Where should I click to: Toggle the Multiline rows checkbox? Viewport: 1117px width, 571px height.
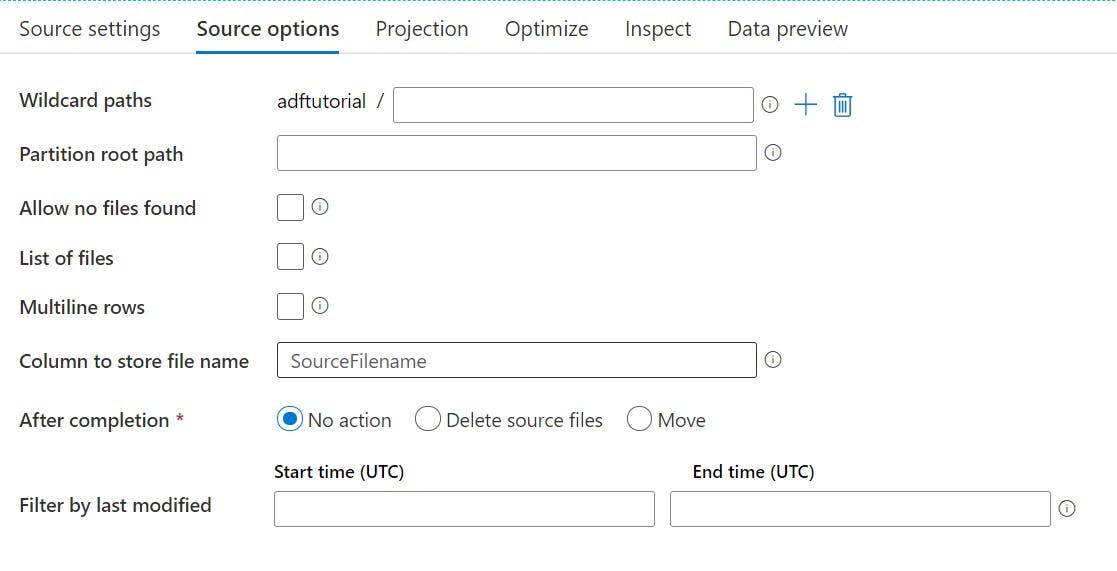click(x=290, y=306)
